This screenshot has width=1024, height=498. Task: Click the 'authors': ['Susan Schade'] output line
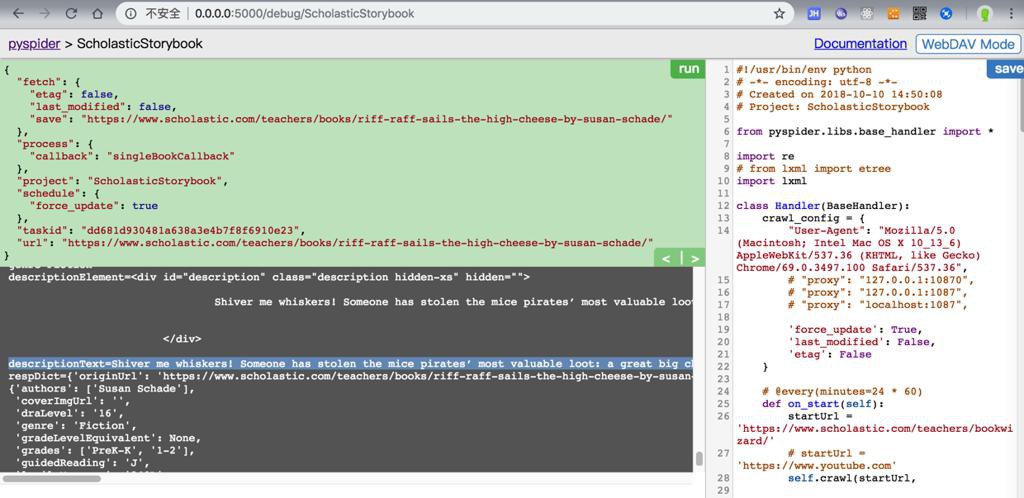[102, 389]
